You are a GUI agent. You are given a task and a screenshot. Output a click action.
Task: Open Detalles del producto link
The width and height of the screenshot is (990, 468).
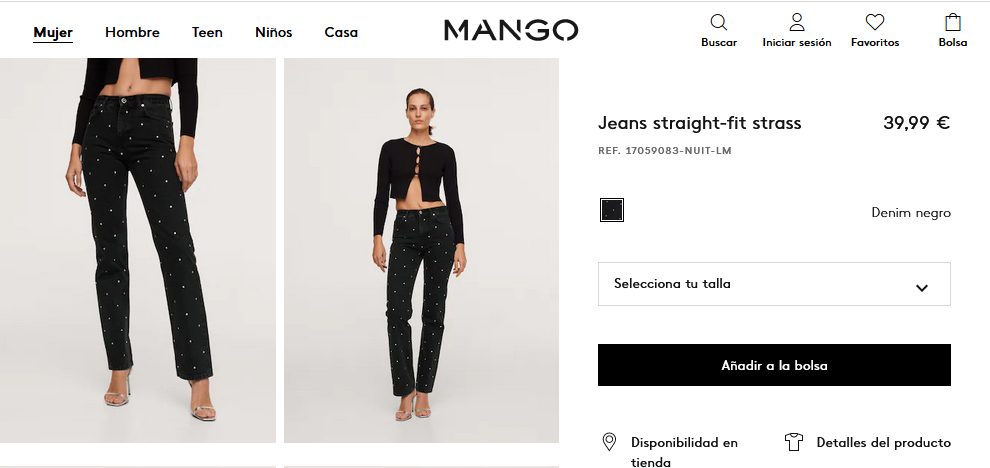coord(883,443)
